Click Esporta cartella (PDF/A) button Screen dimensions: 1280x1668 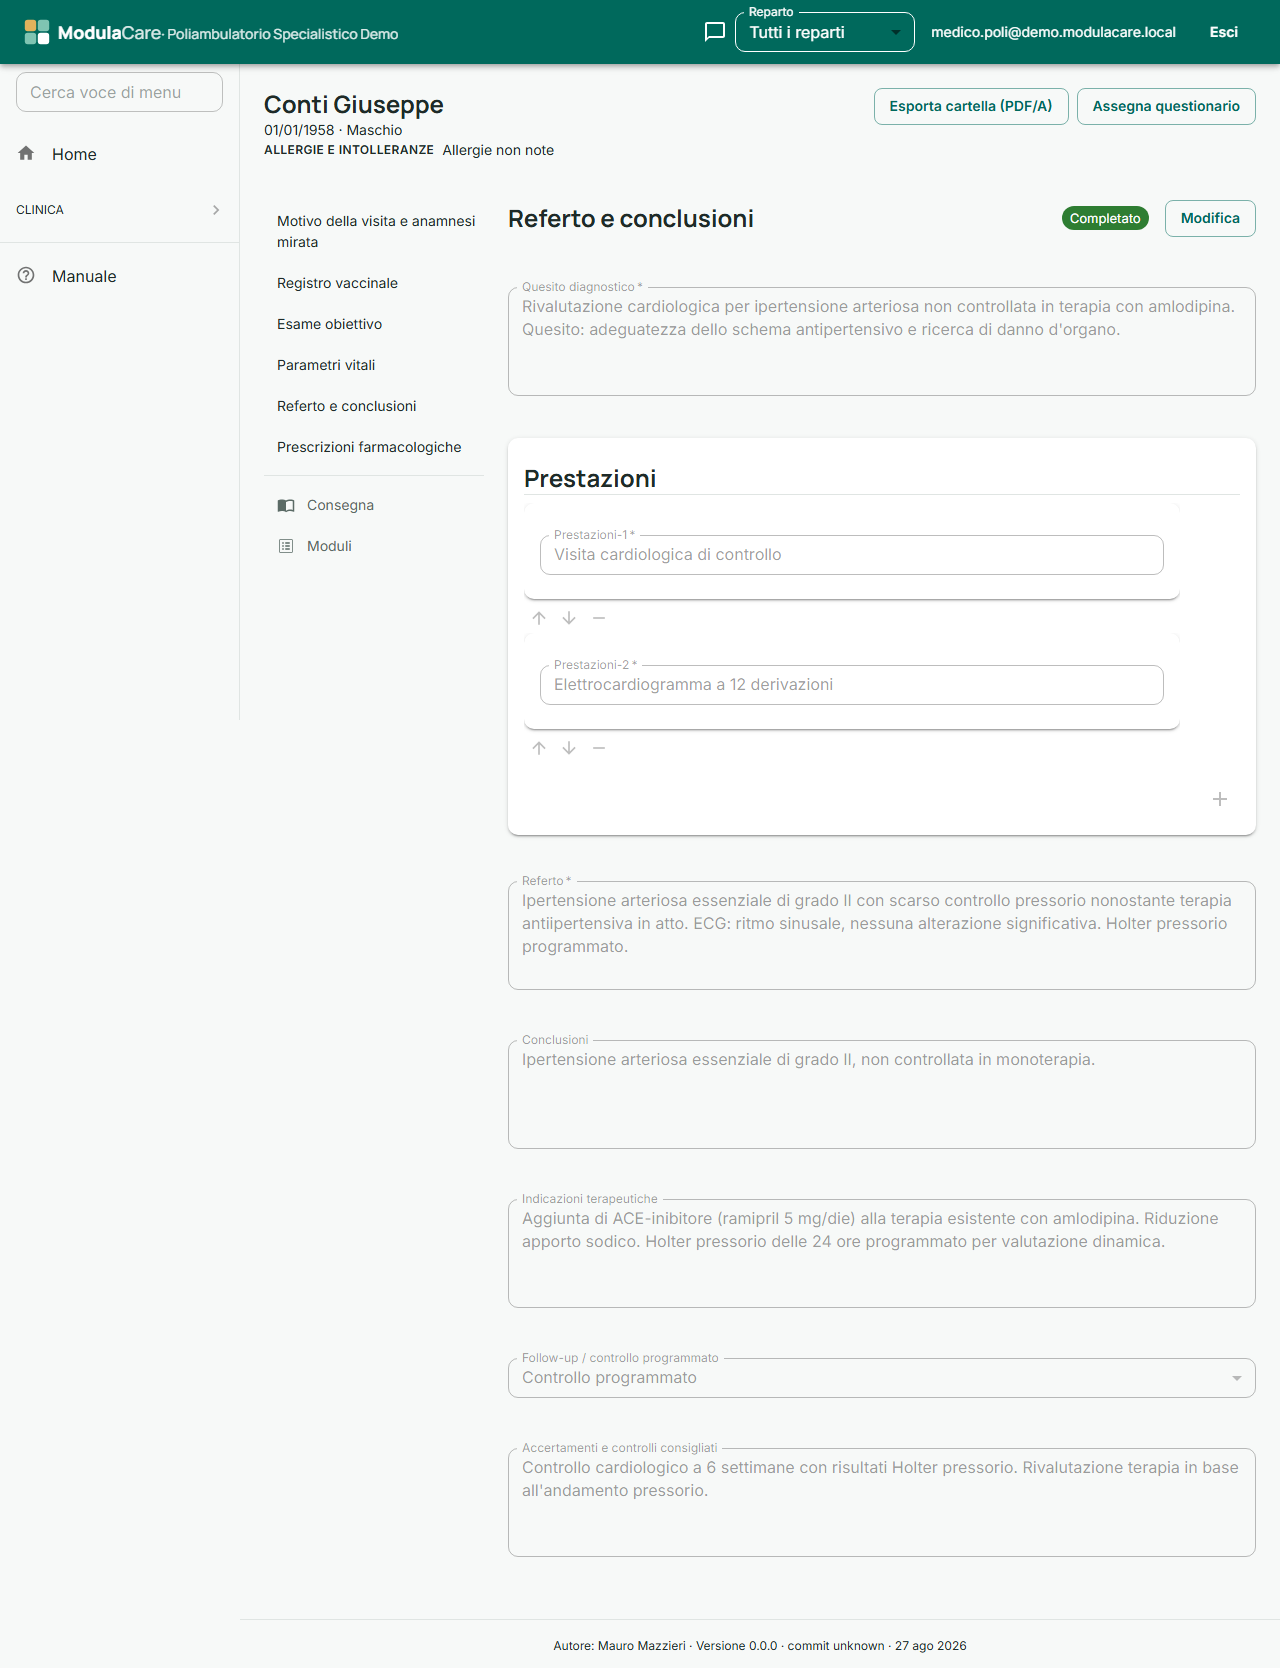pos(971,106)
